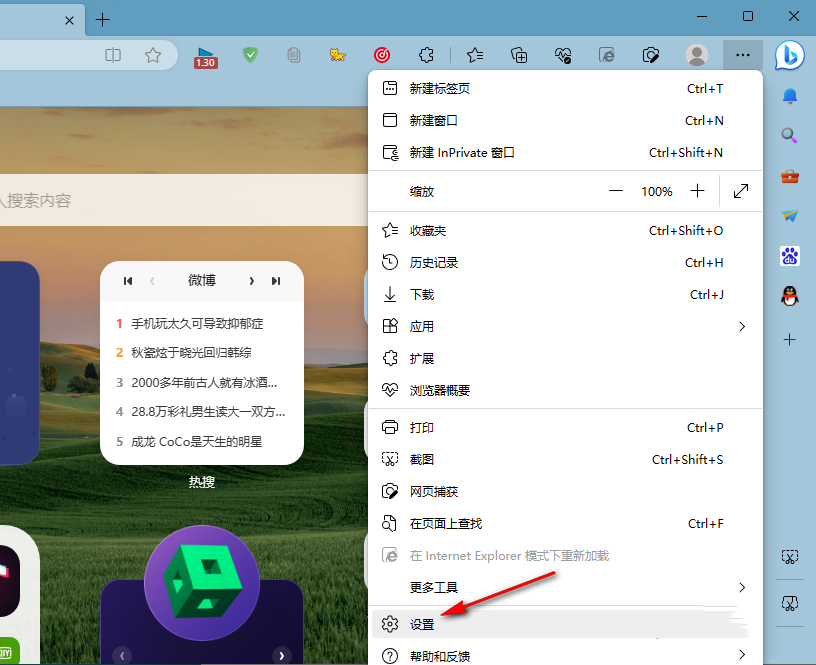Select 新建窗口 menu item
Image resolution: width=816 pixels, height=665 pixels.
click(x=565, y=120)
